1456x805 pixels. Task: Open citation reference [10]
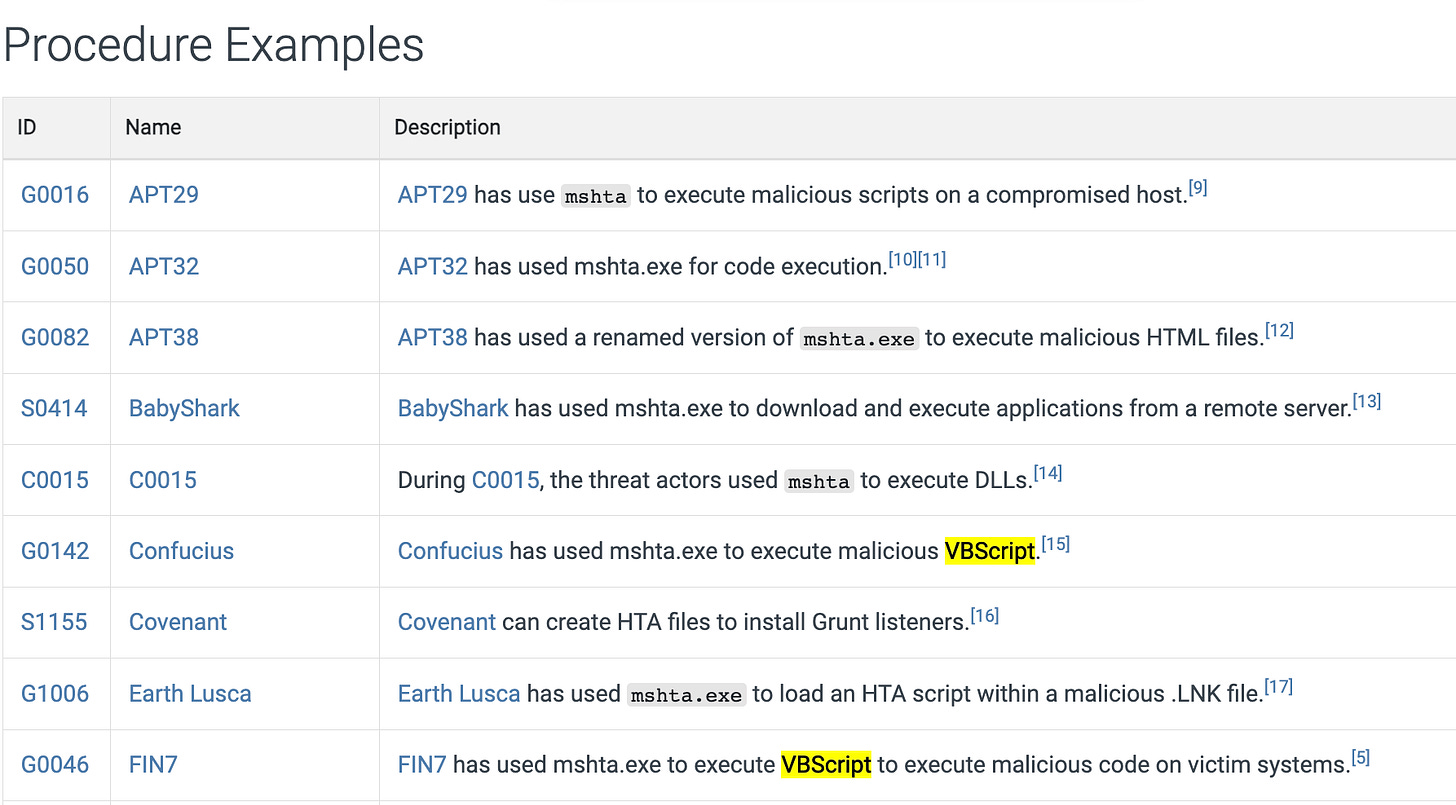(x=903, y=259)
